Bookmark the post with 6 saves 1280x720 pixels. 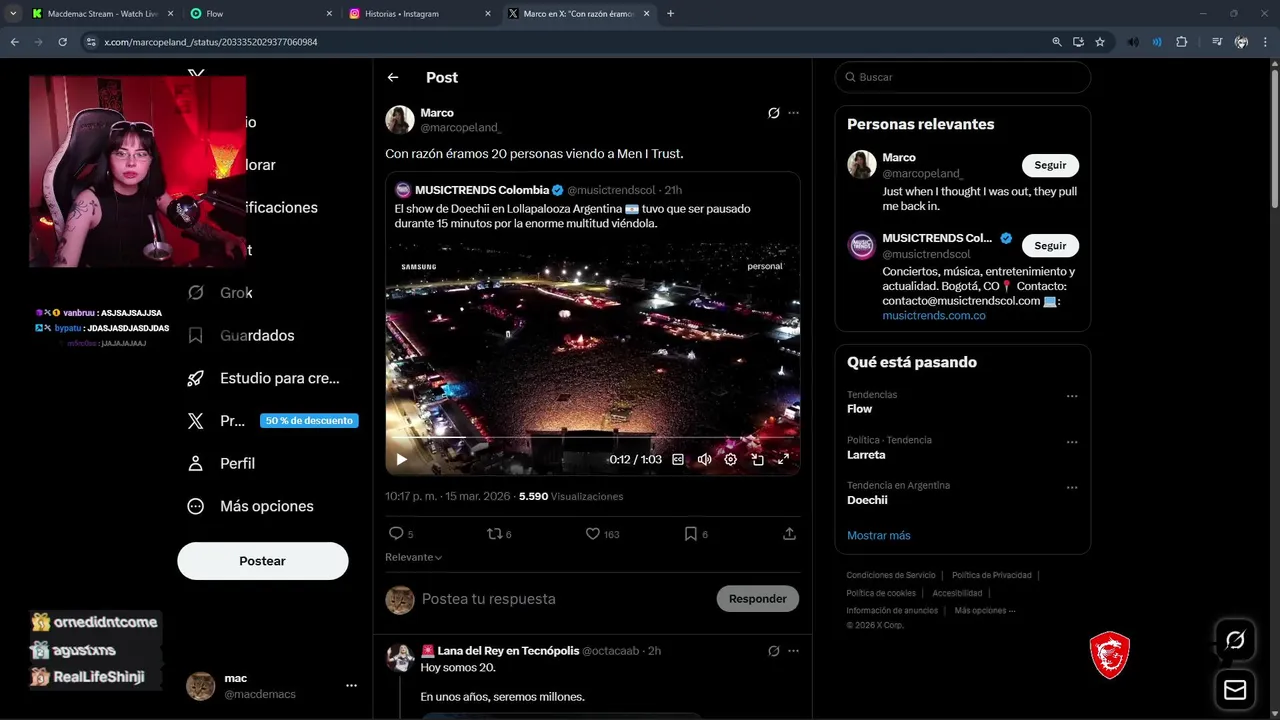(x=695, y=534)
